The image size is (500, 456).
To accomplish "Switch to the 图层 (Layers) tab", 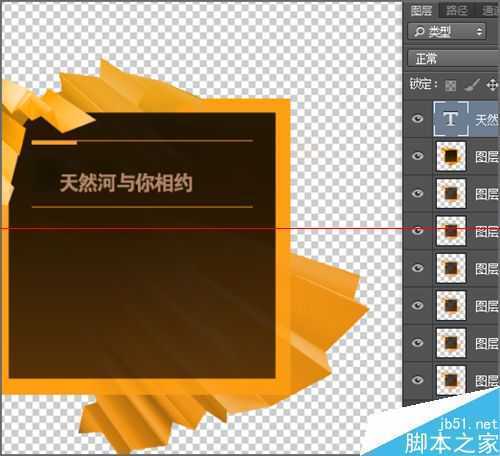I will pos(421,11).
